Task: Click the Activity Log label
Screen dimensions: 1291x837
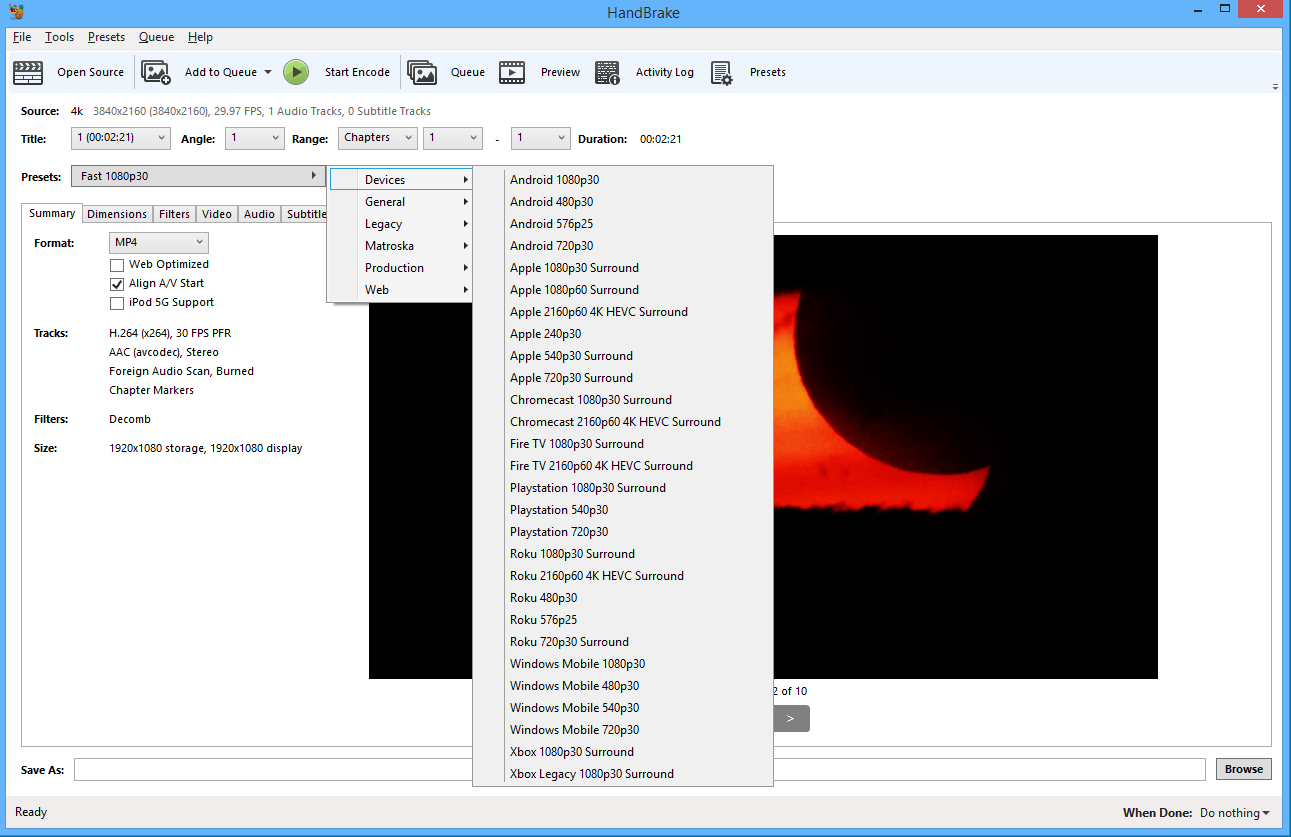Action: tap(665, 72)
